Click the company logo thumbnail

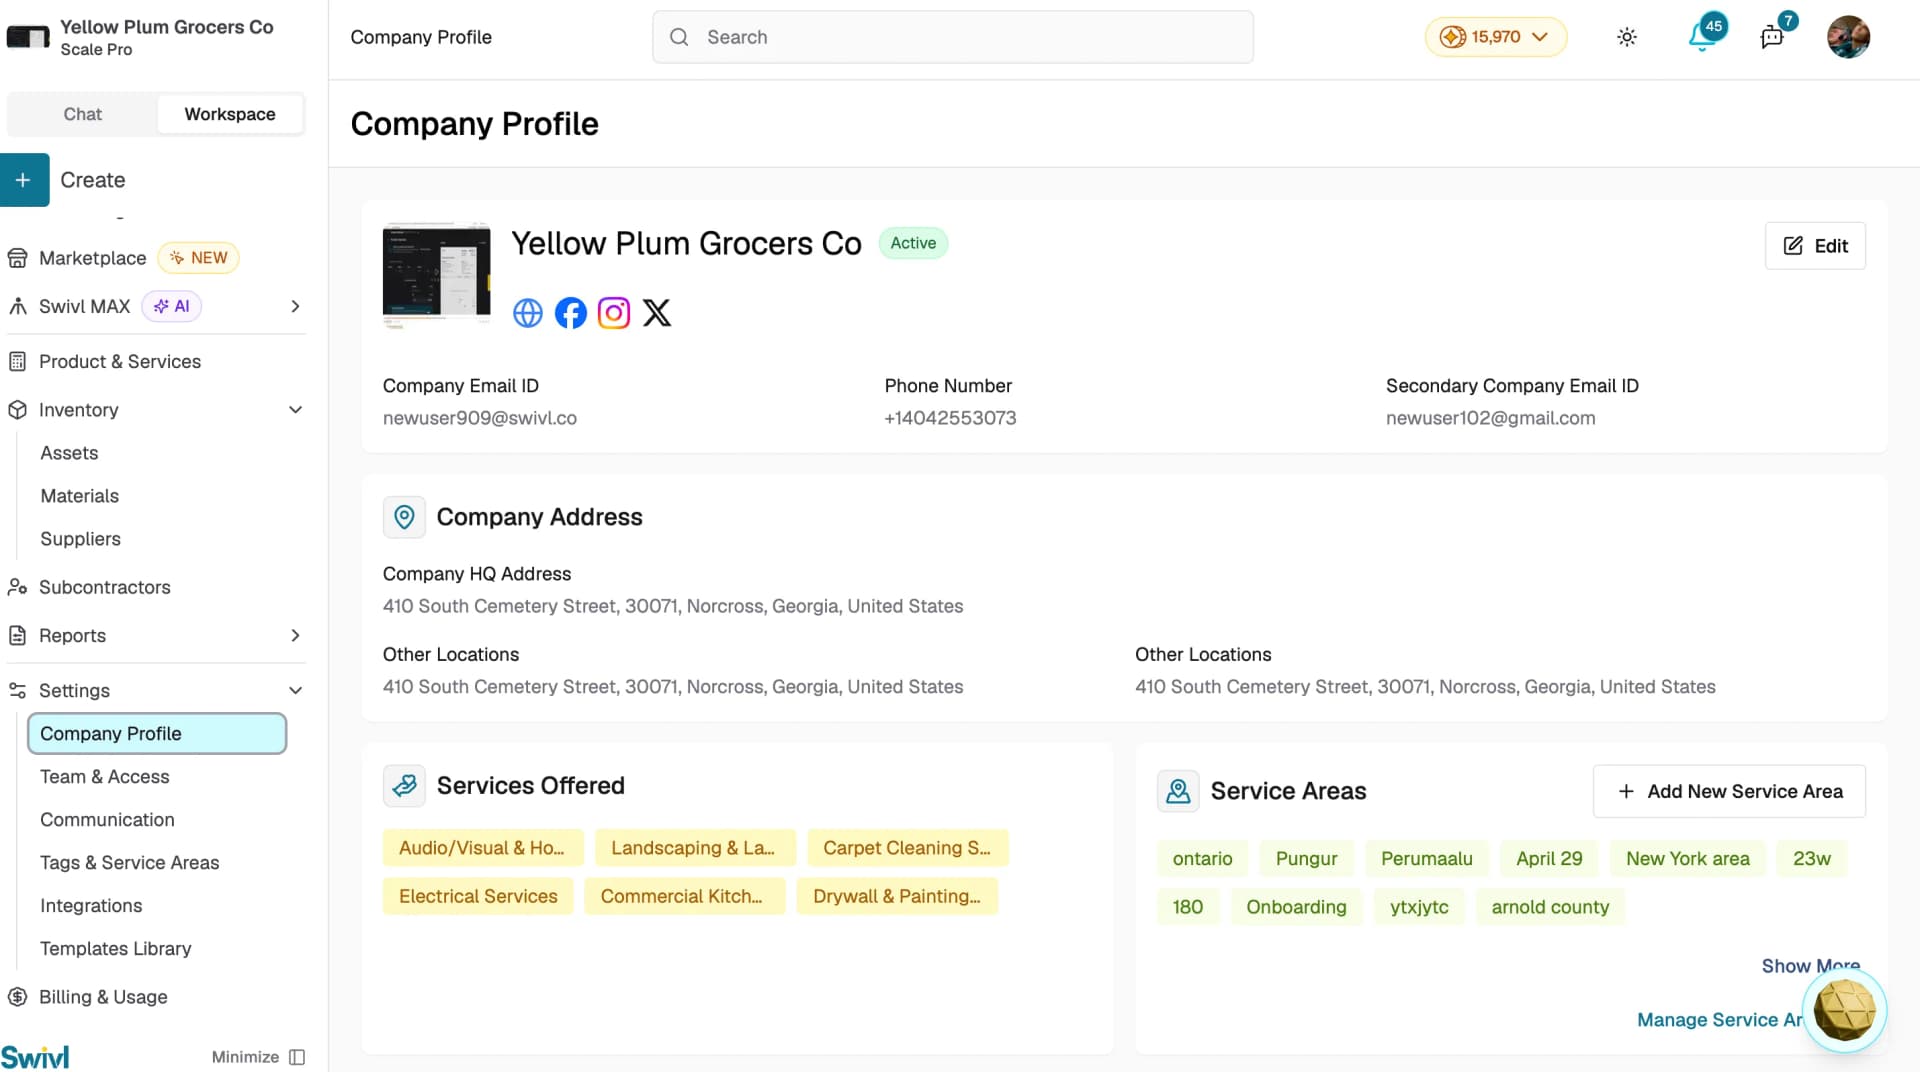437,275
